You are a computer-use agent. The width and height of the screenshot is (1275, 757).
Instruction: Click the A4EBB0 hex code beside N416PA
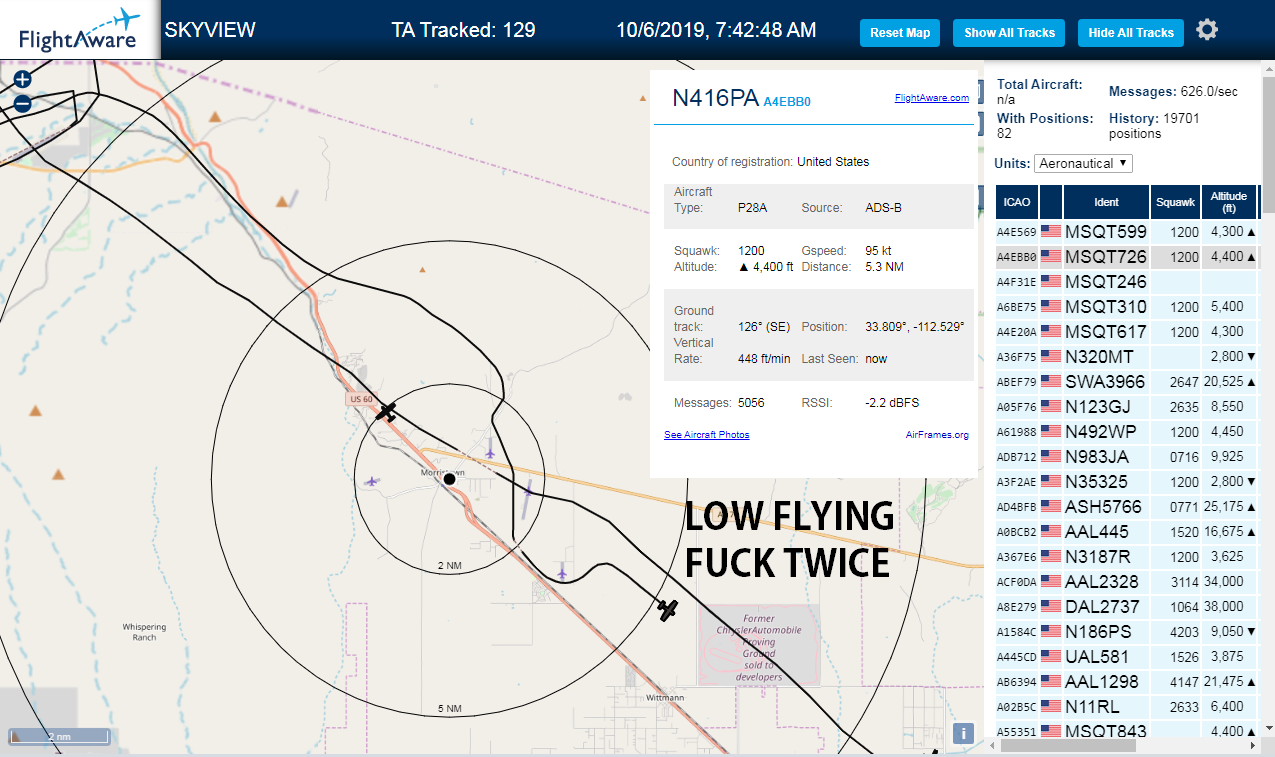(x=786, y=101)
